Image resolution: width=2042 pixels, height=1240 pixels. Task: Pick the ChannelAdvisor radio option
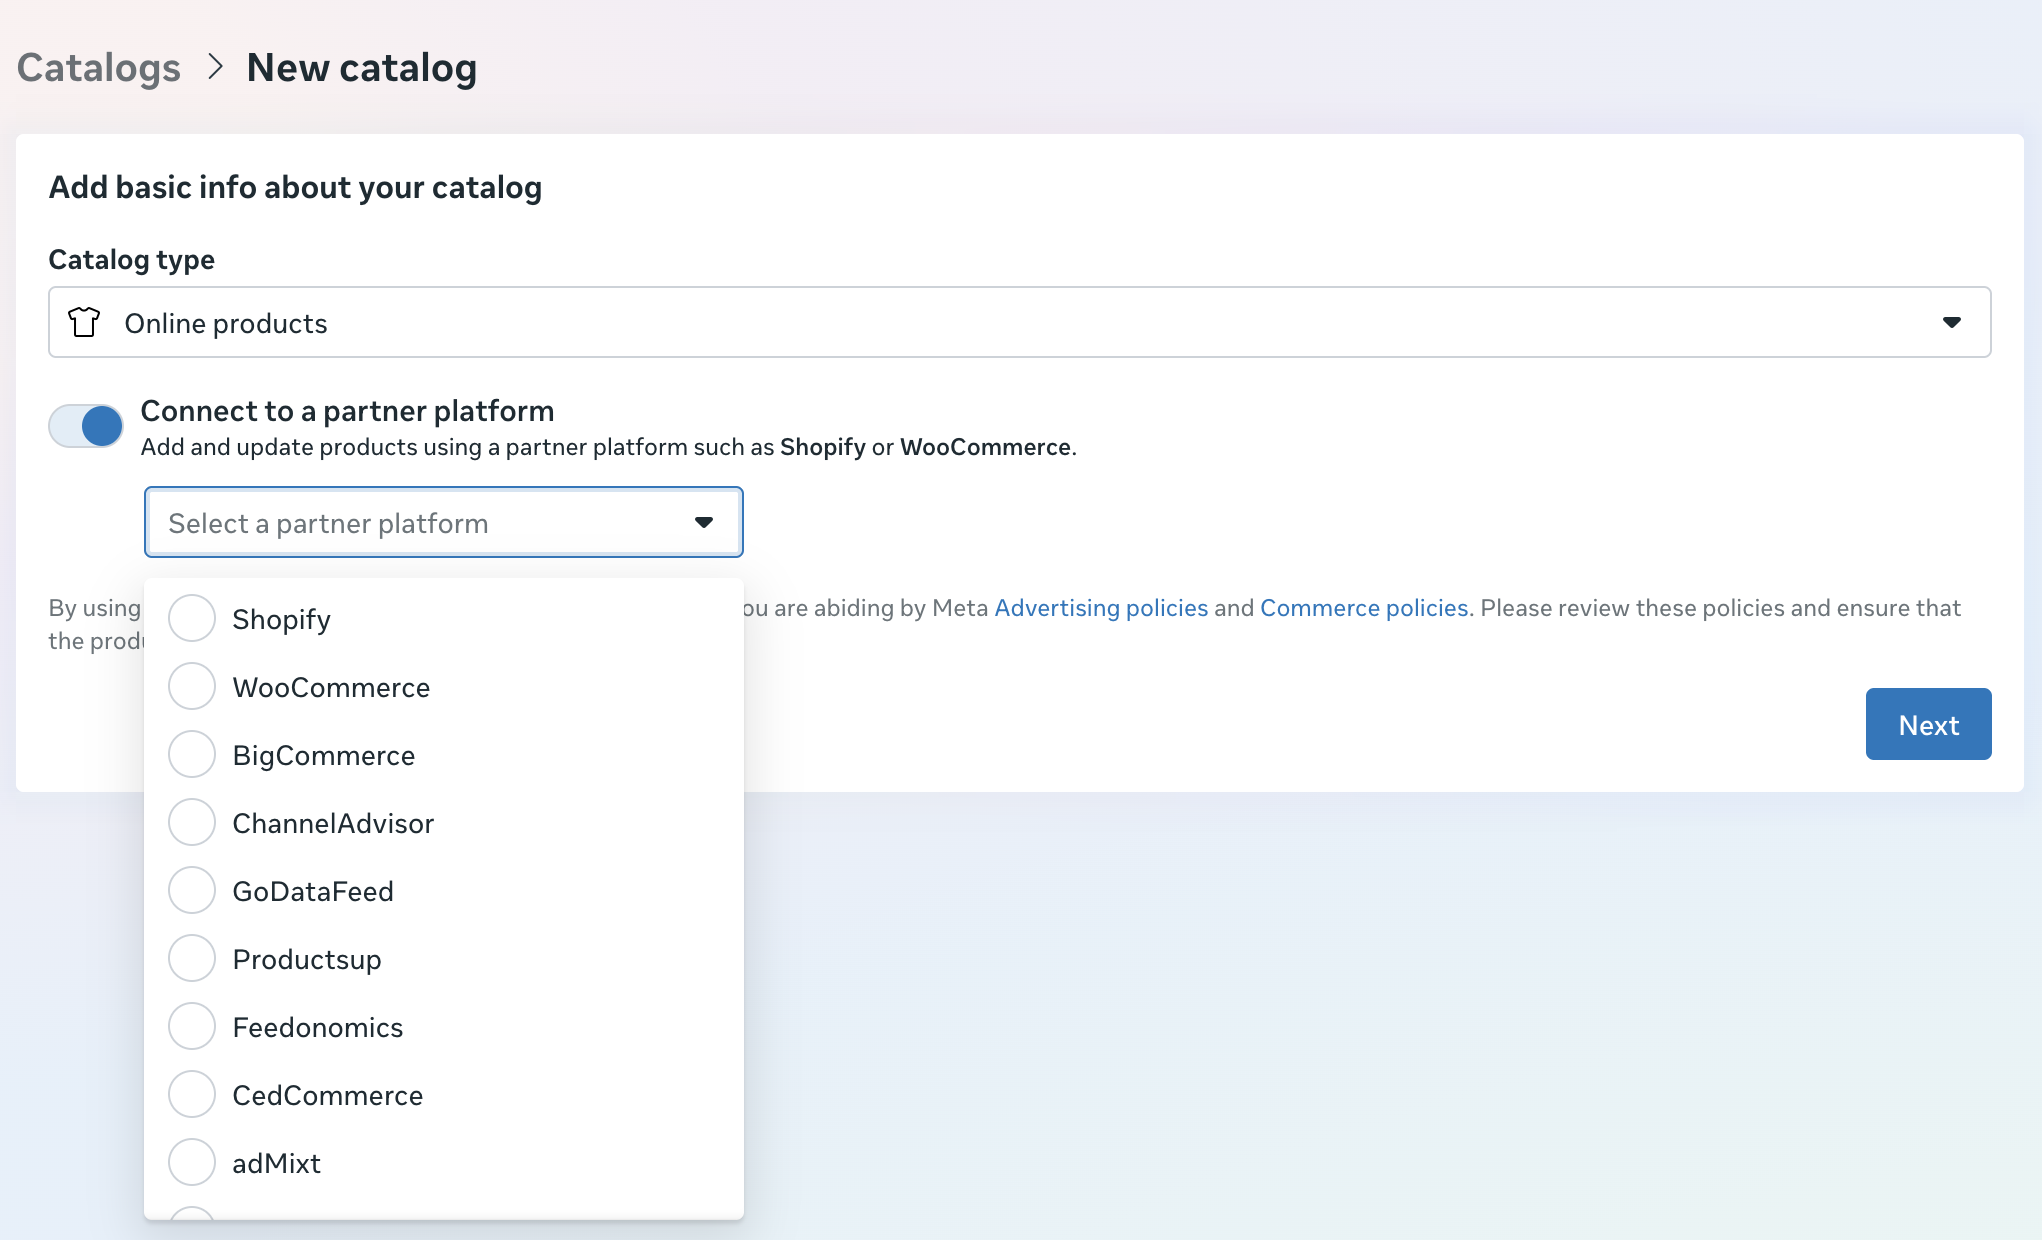191,823
